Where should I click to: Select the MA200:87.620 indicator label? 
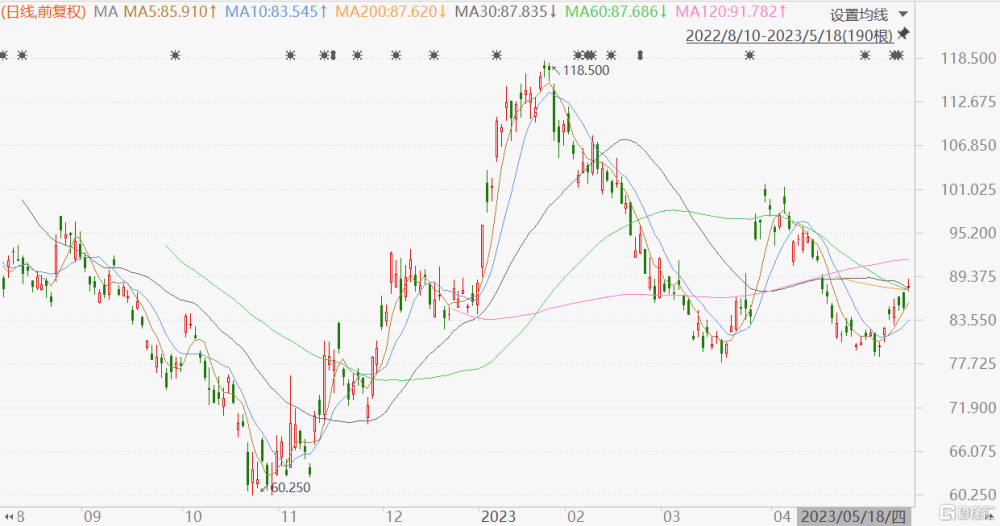click(391, 11)
